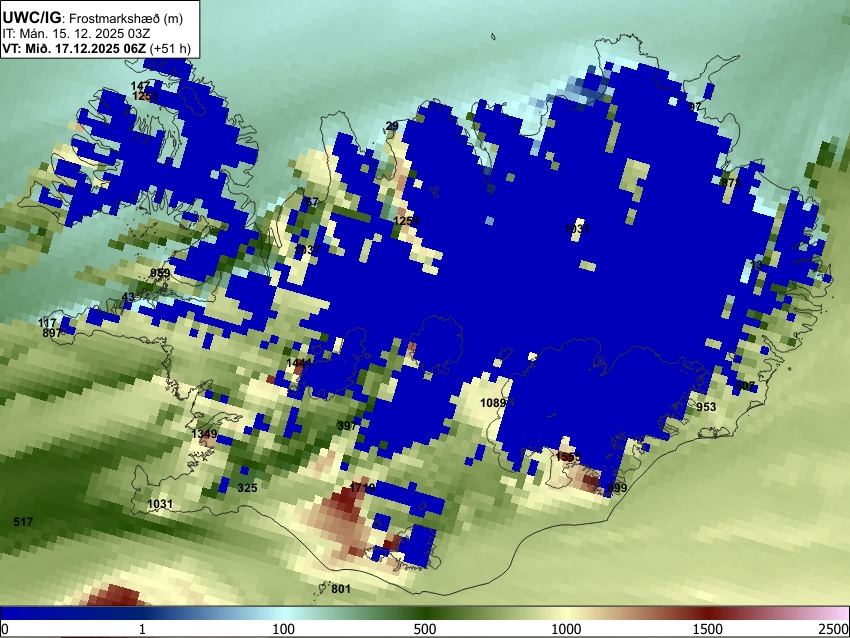
Task: Click the map value 517 over the ocean
Action: click(x=23, y=521)
